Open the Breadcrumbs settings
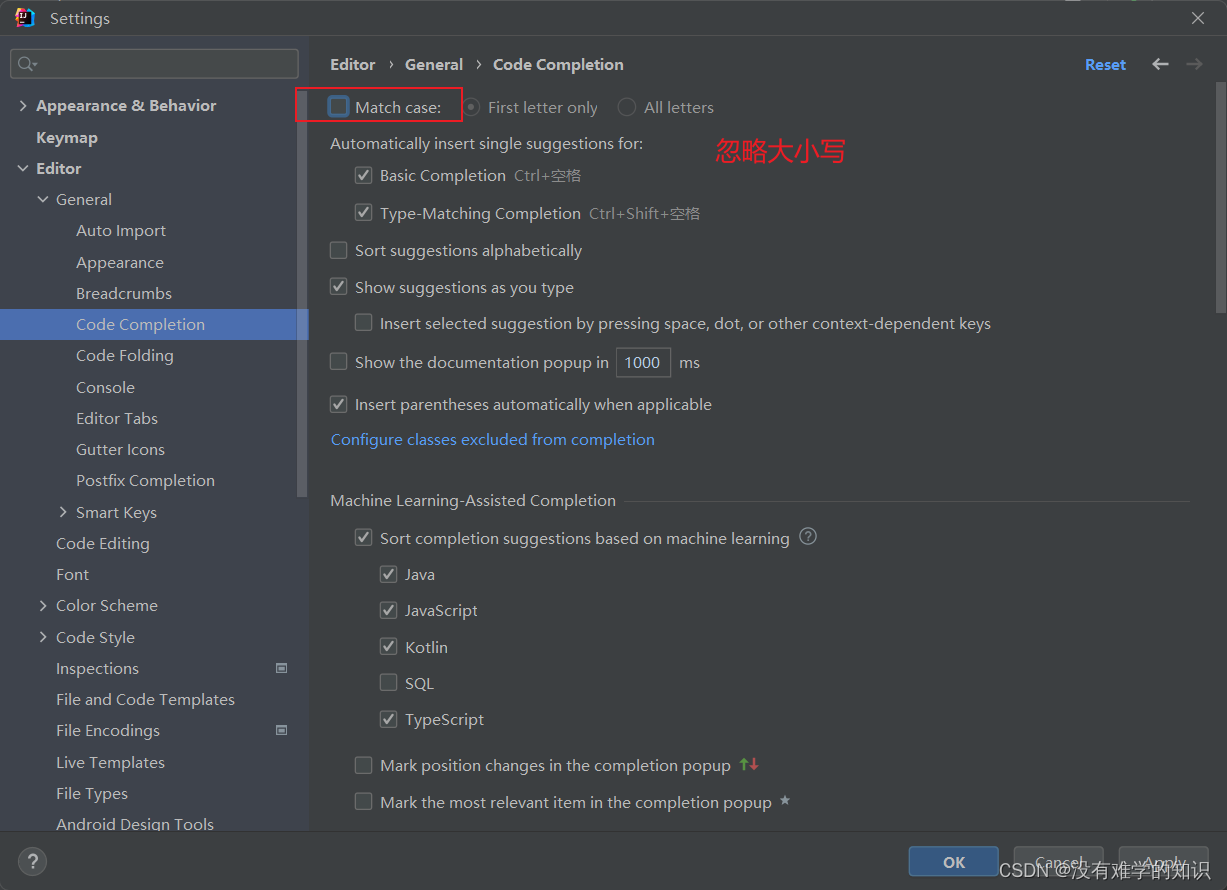This screenshot has height=890, width=1227. (x=124, y=293)
